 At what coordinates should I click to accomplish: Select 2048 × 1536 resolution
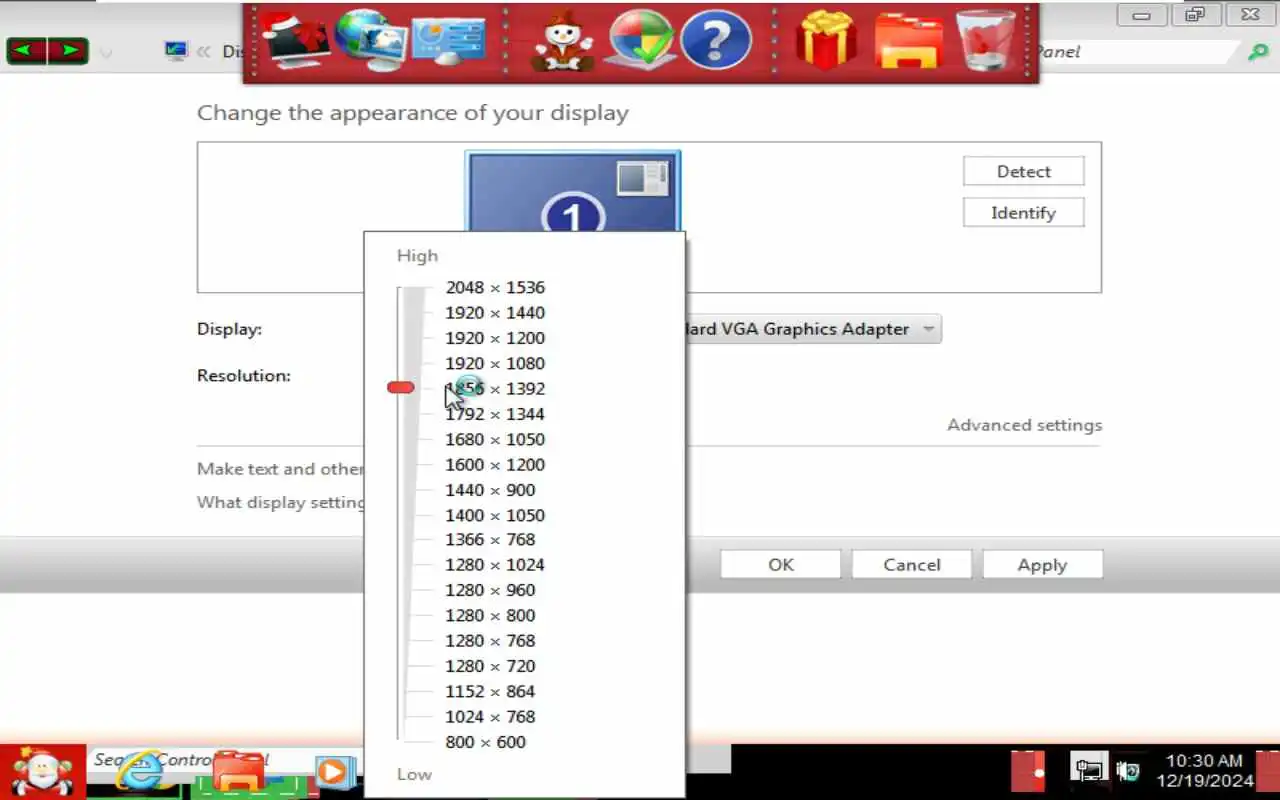(x=495, y=287)
